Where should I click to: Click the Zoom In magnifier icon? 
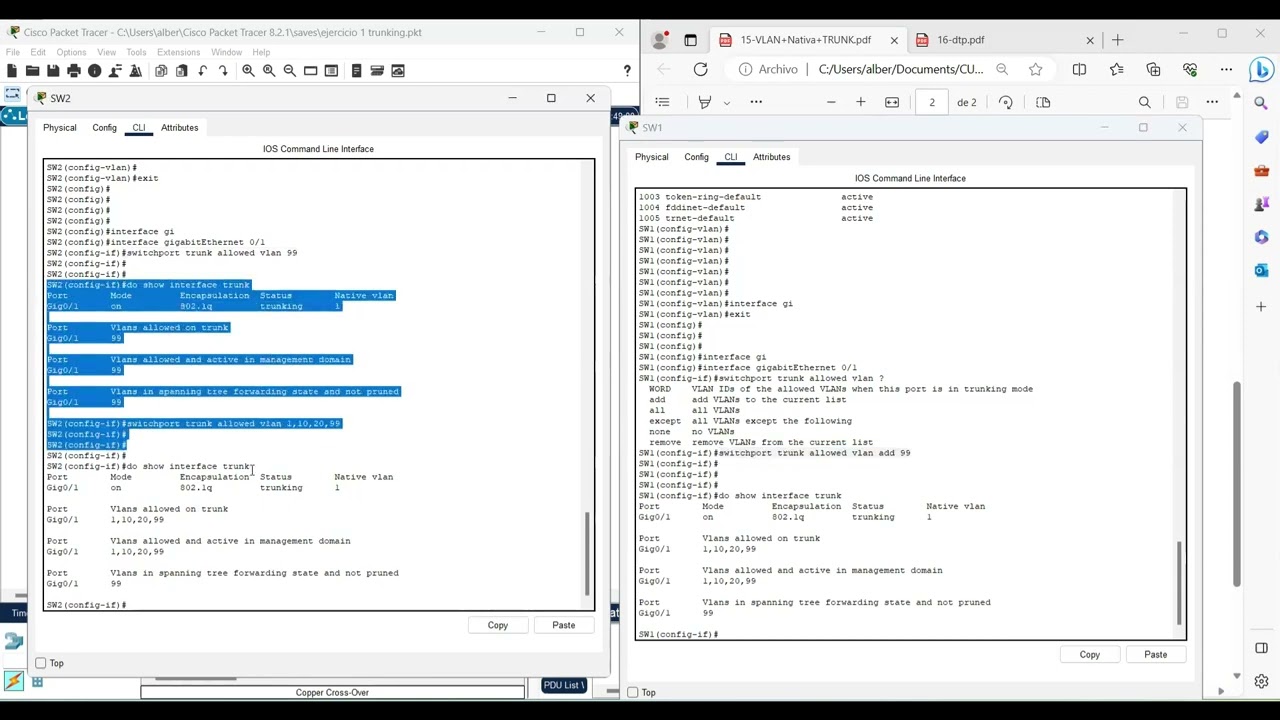point(248,70)
